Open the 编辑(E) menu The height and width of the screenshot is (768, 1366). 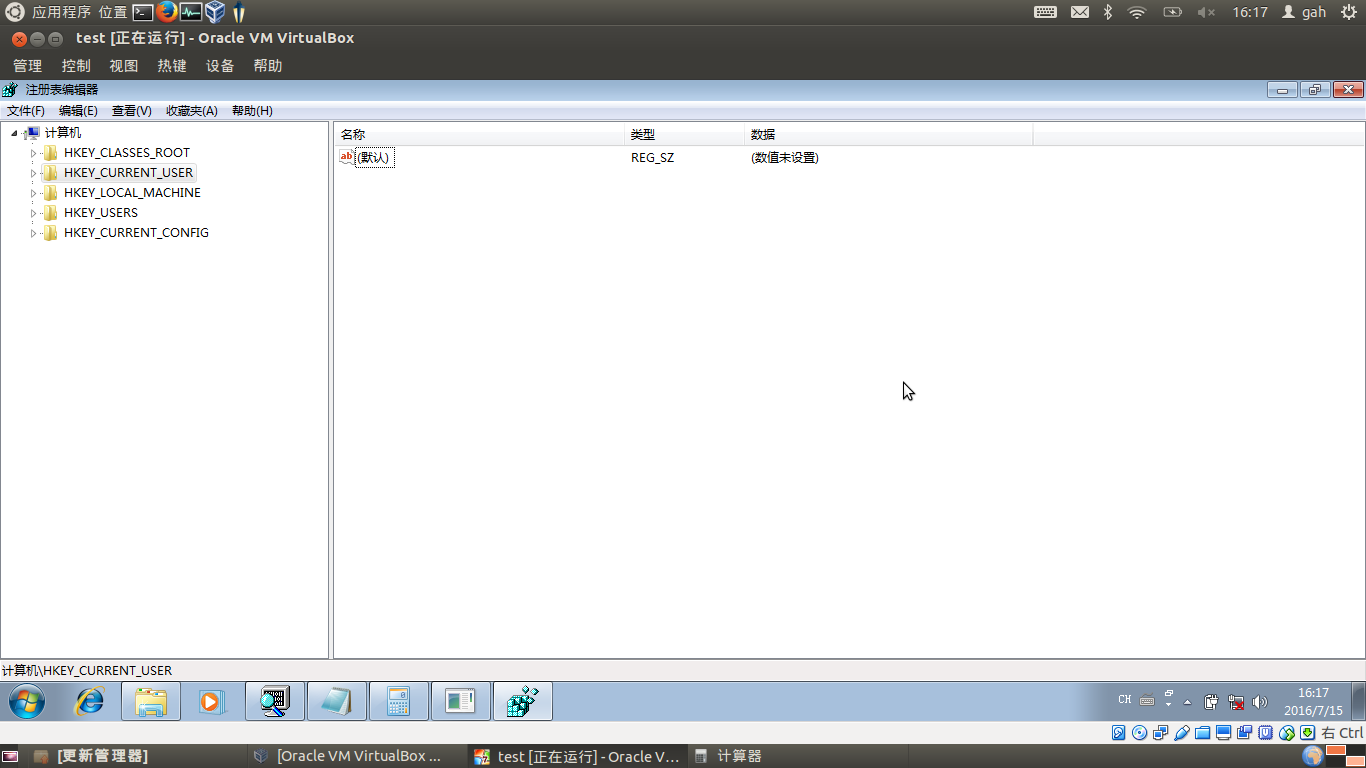tap(78, 111)
